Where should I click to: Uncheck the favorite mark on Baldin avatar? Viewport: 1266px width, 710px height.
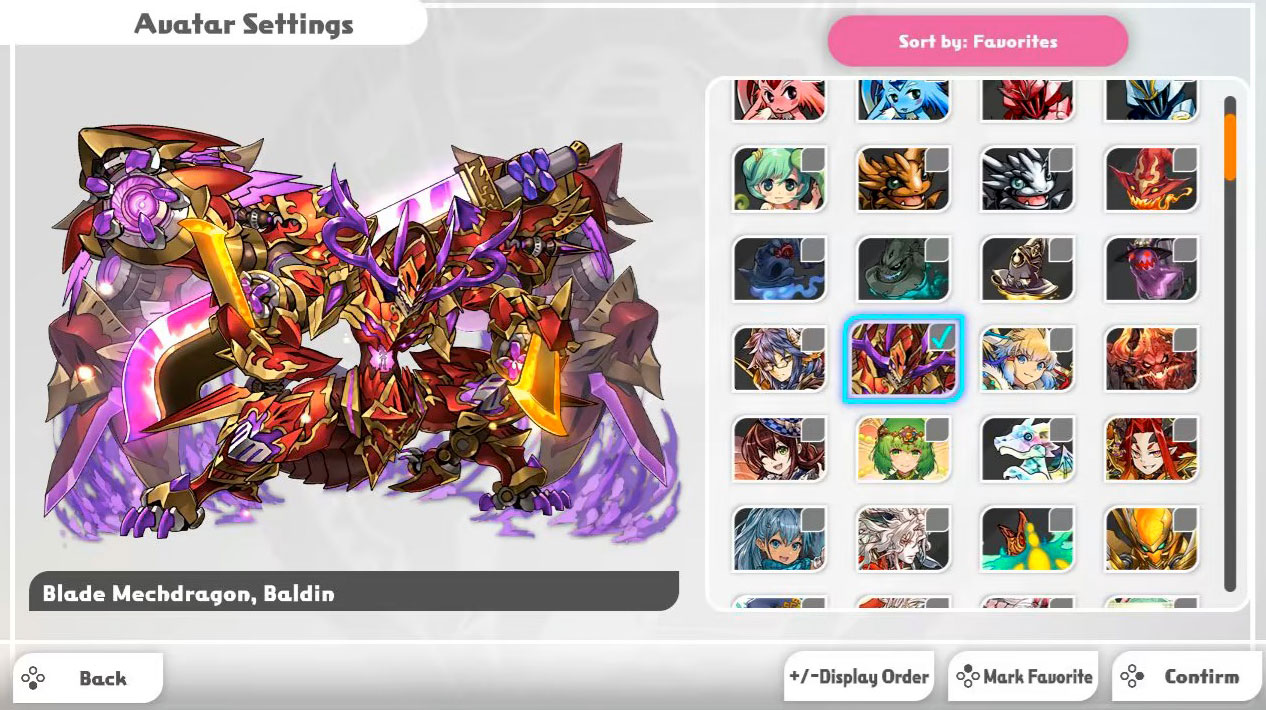pyautogui.click(x=941, y=339)
